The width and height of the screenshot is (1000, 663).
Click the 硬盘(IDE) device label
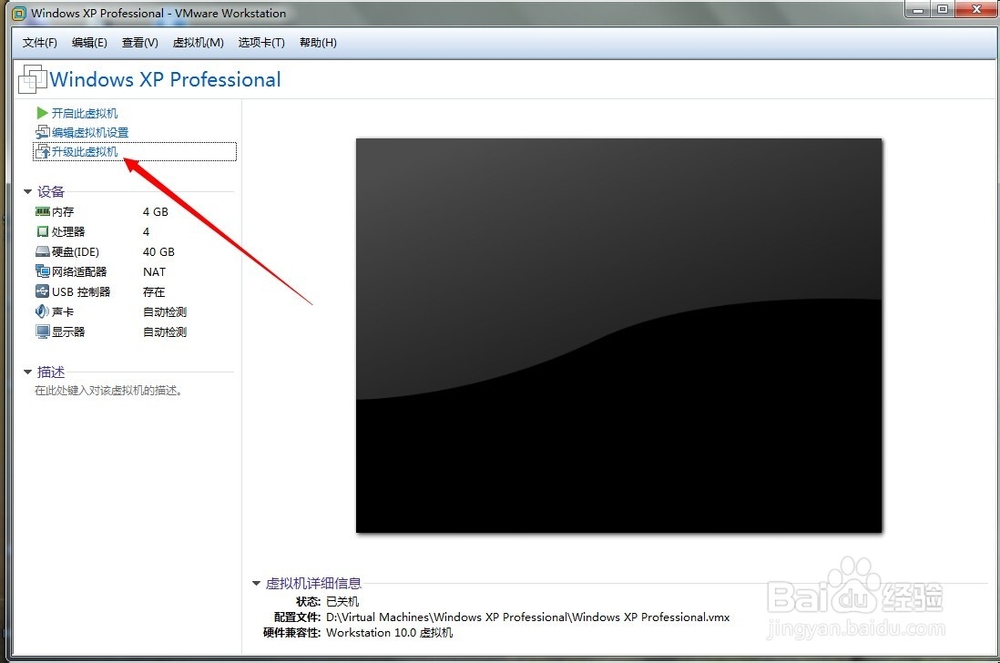pyautogui.click(x=75, y=252)
